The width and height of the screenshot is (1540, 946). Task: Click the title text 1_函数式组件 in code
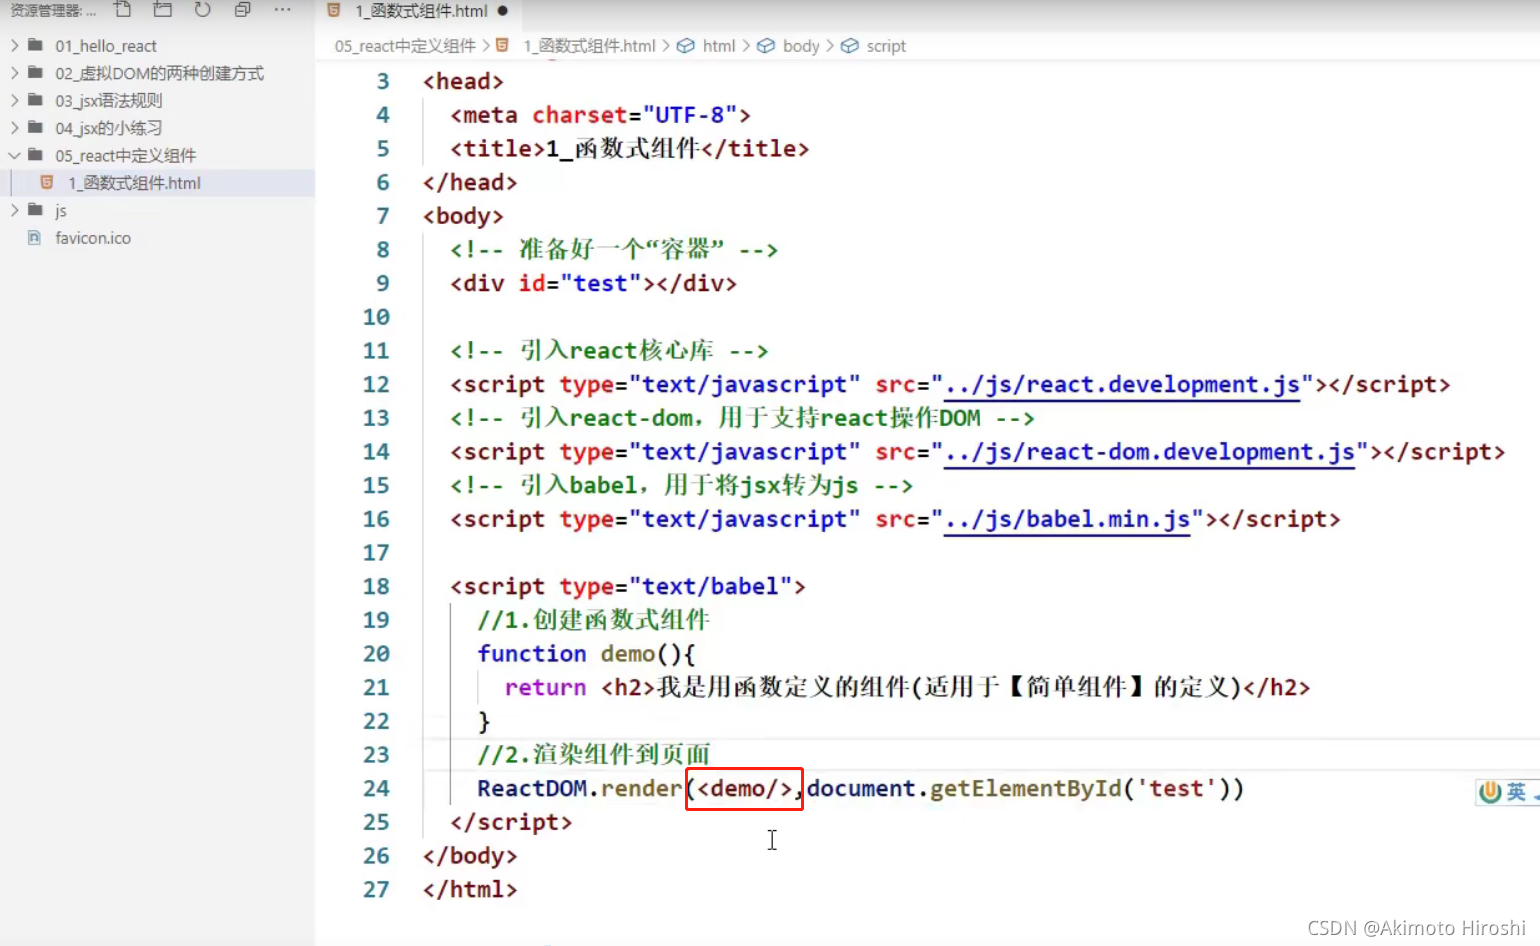pos(622,149)
